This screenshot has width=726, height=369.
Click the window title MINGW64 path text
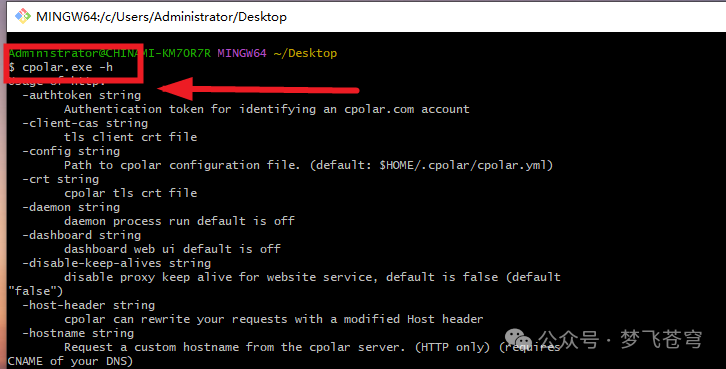(161, 17)
